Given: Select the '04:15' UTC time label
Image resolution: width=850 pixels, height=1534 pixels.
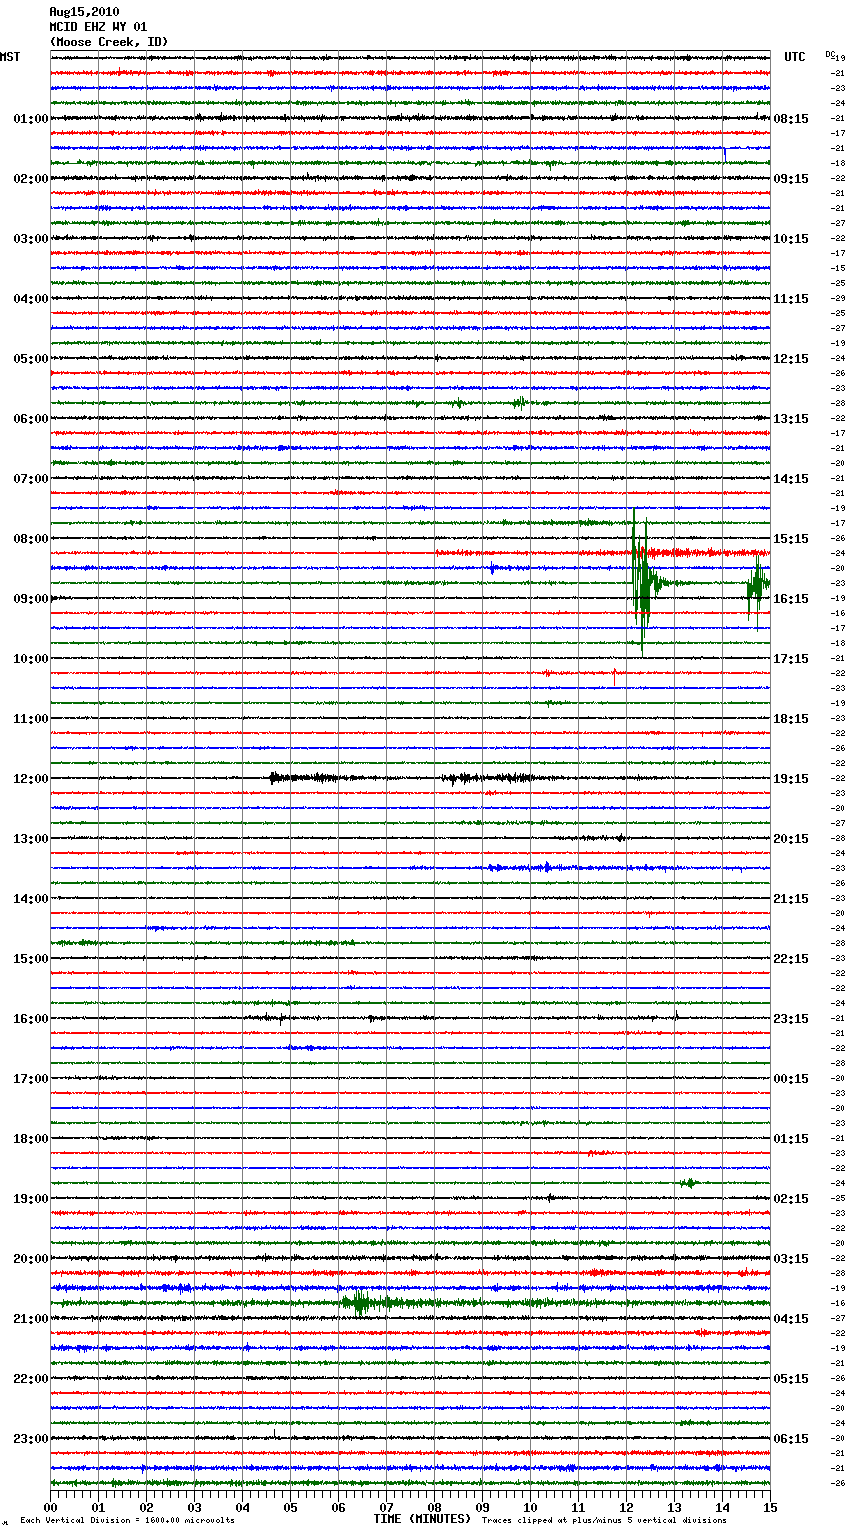Looking at the screenshot, I should (x=791, y=1319).
